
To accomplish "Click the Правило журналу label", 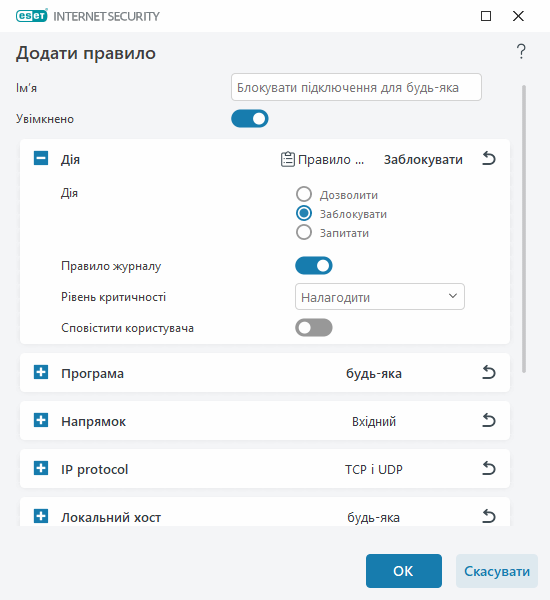I will coord(111,266).
